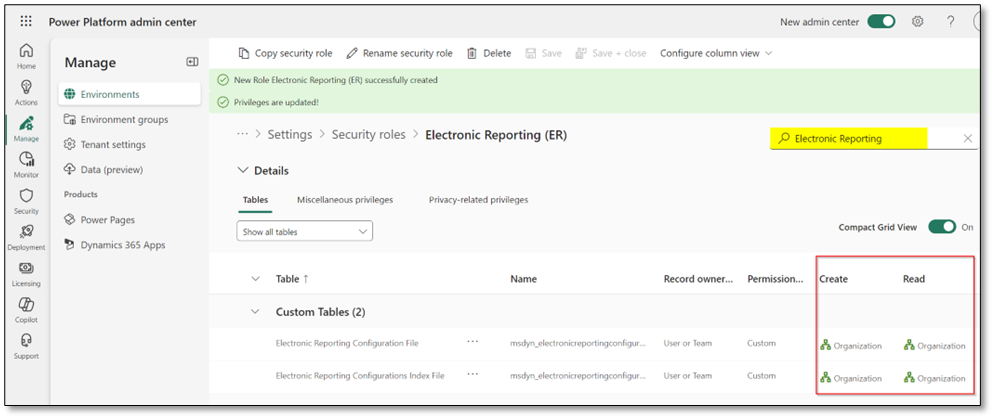
Task: Open Monitor in the left rail
Action: tap(26, 164)
